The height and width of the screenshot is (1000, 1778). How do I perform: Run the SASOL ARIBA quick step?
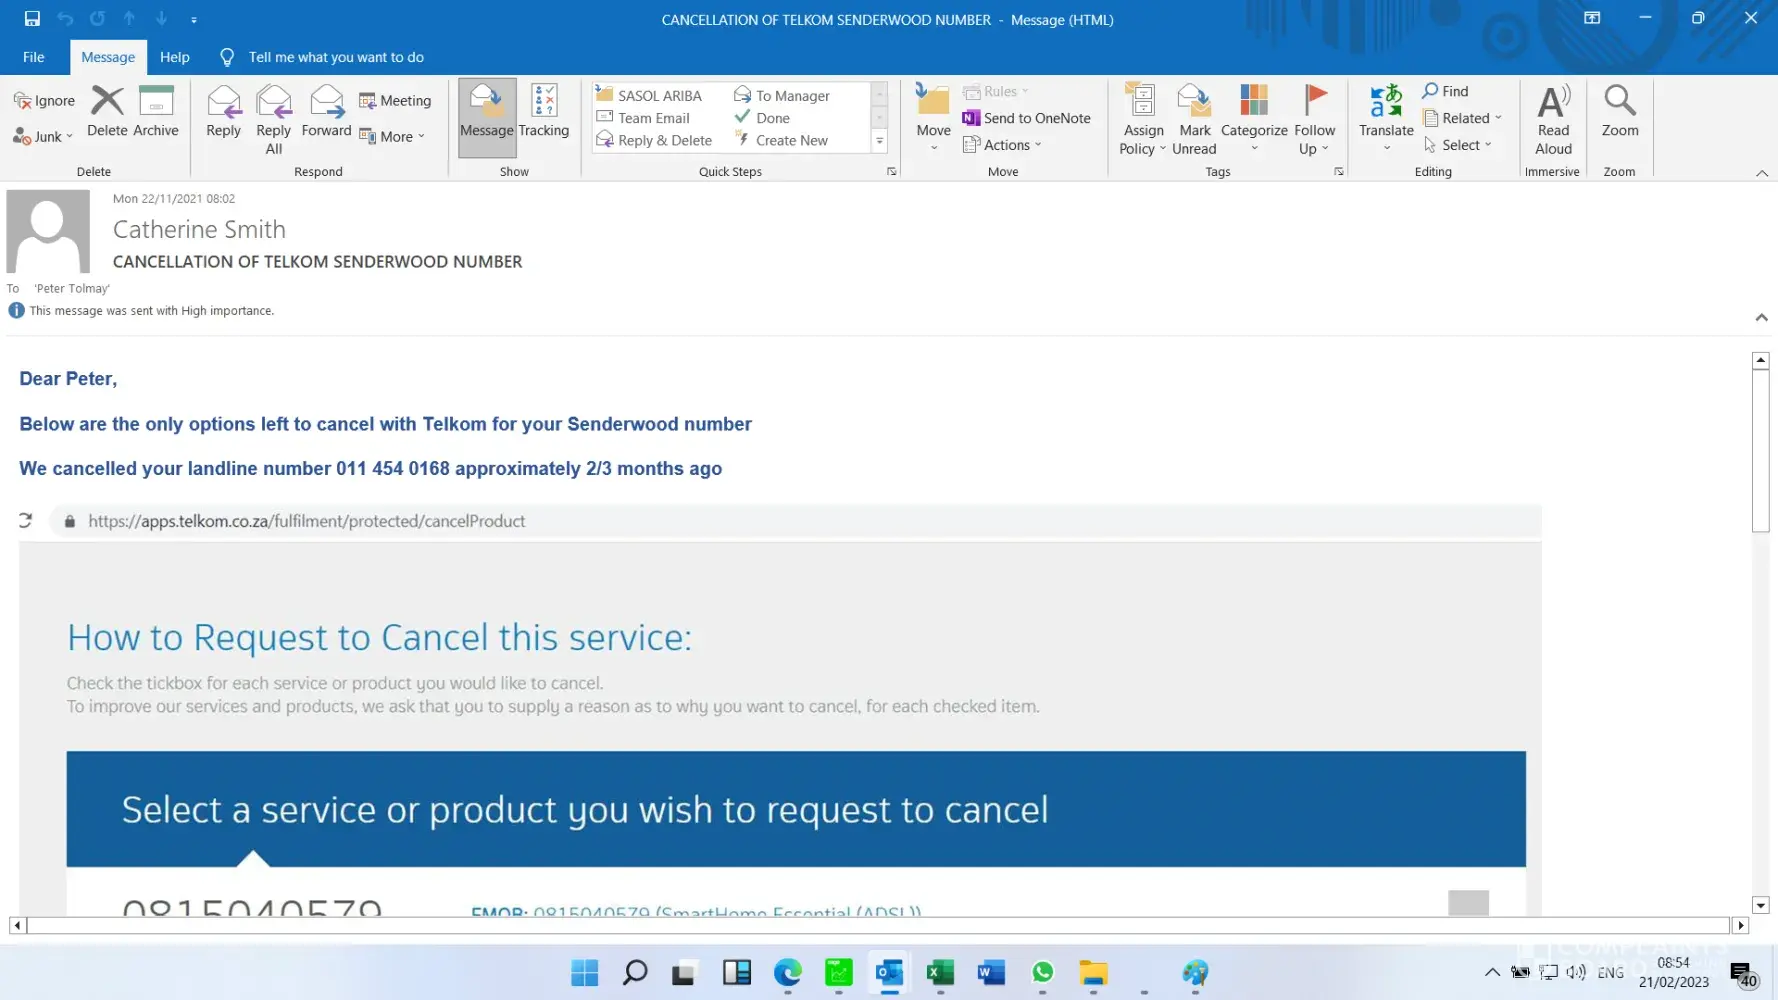coord(650,95)
